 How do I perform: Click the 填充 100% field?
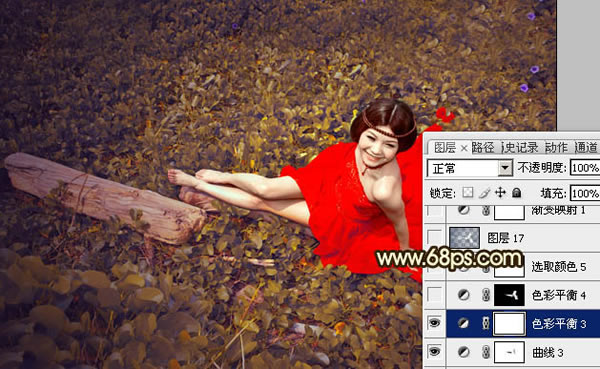[x=585, y=193]
